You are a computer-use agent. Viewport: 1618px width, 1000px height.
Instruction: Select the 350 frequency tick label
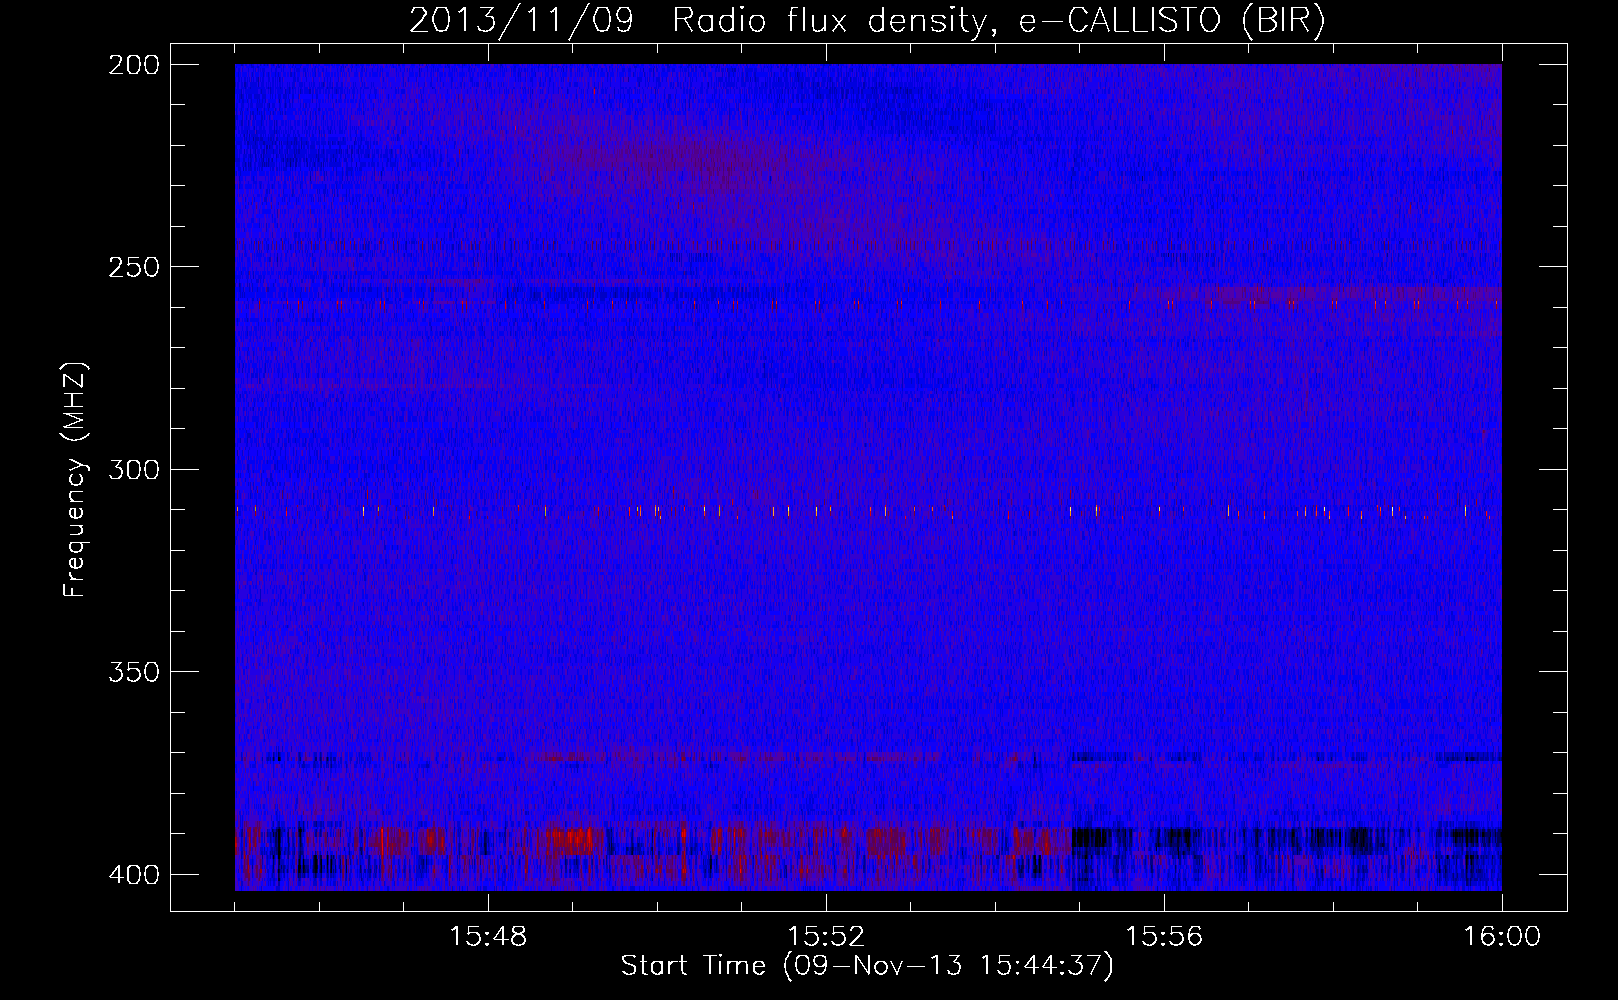pos(134,672)
